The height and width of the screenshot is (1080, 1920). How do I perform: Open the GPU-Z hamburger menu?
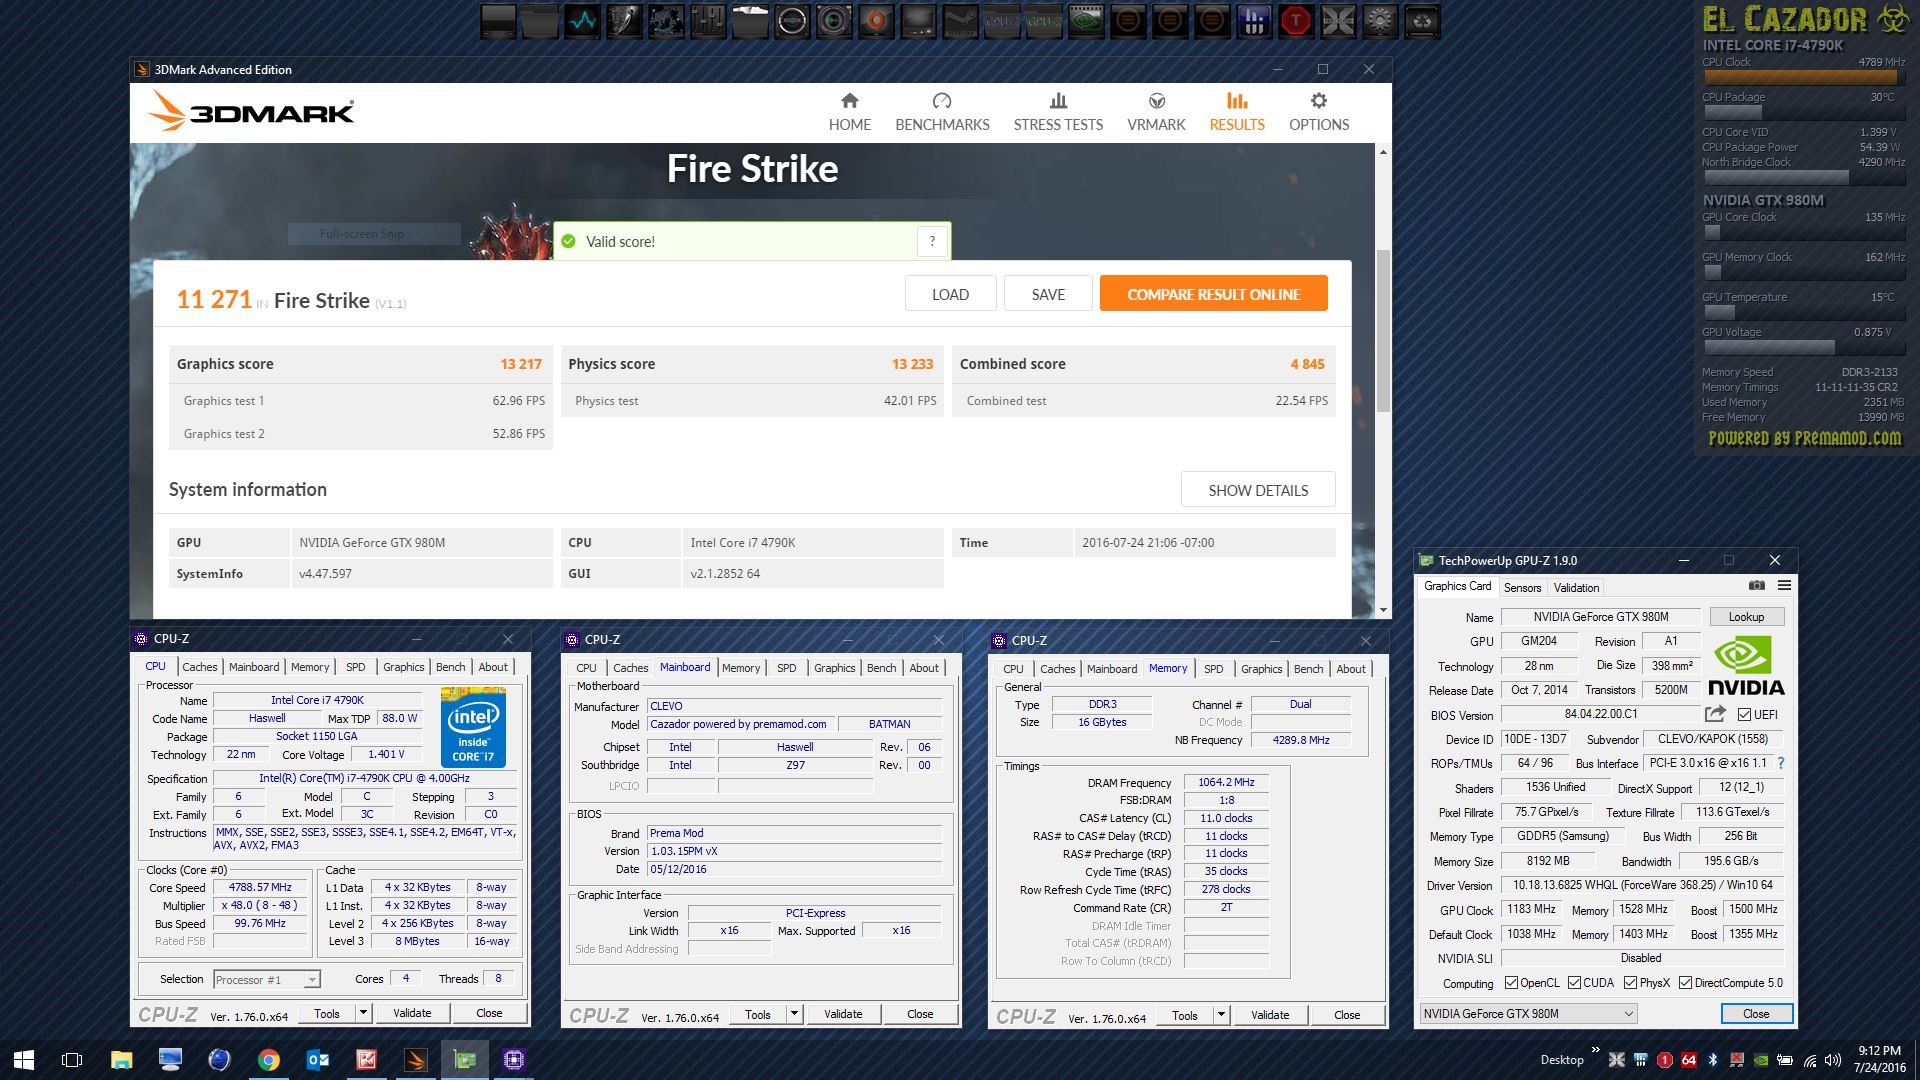(x=1784, y=586)
